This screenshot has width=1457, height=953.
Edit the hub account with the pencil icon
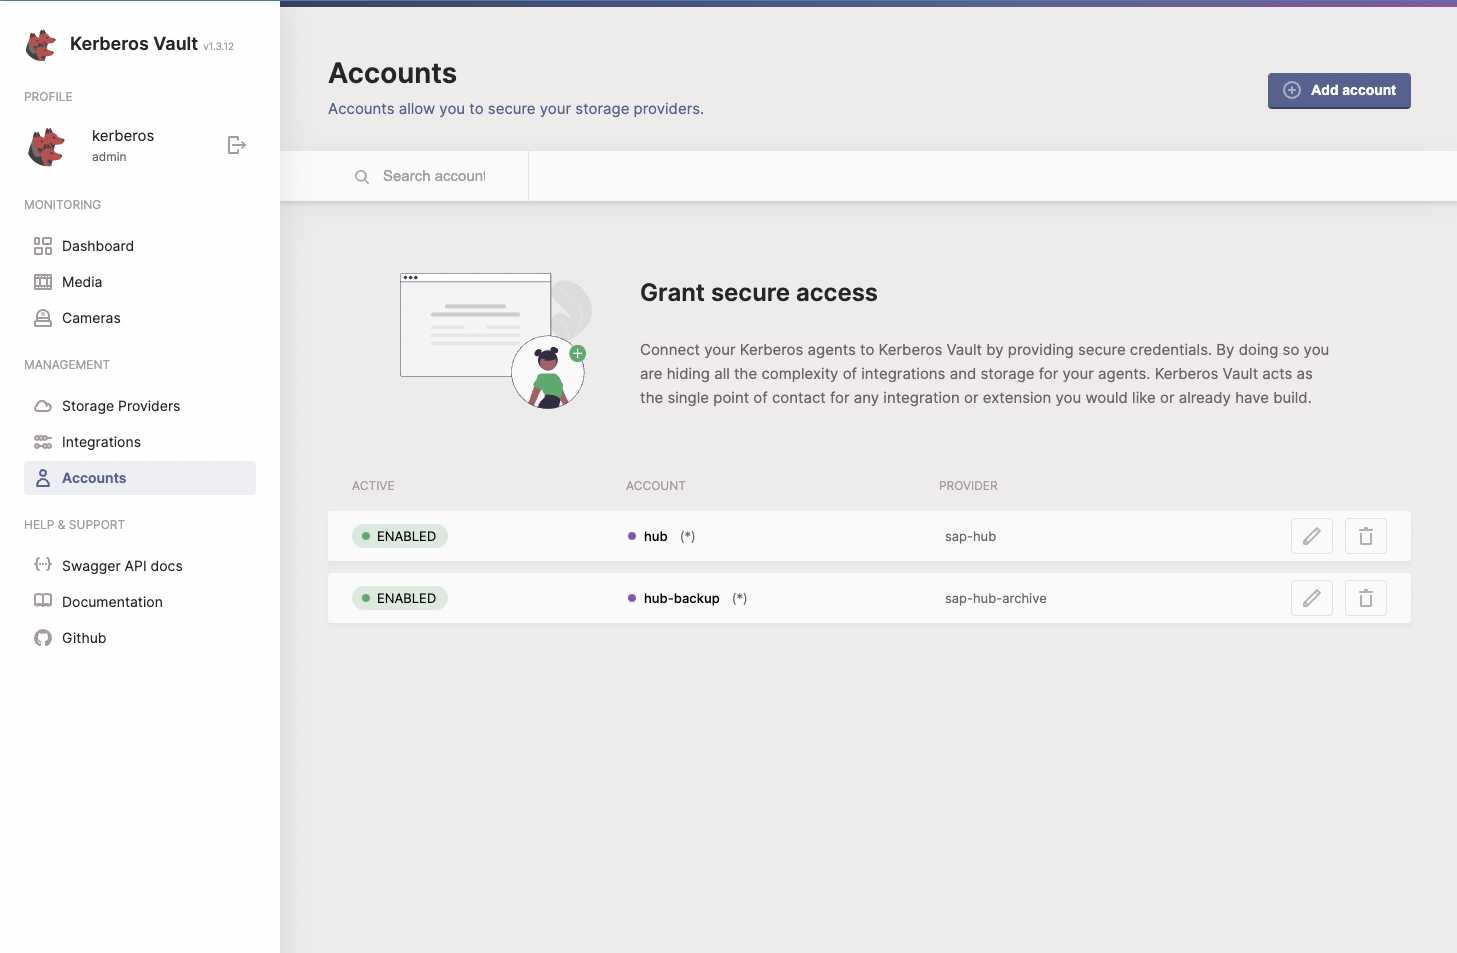[1311, 535]
